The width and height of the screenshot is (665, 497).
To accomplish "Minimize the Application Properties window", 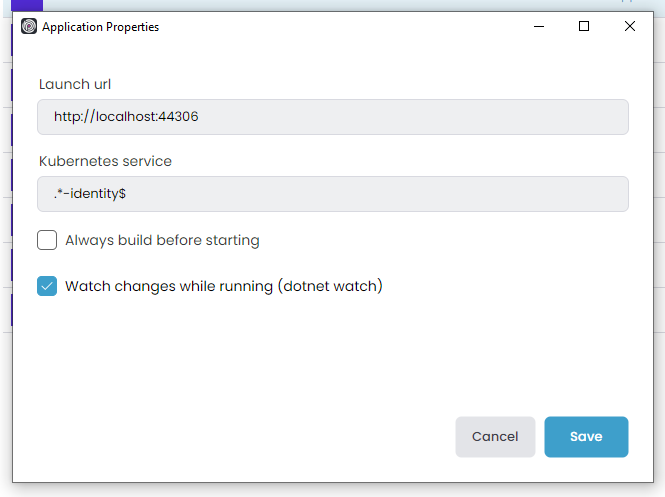I will tap(539, 27).
